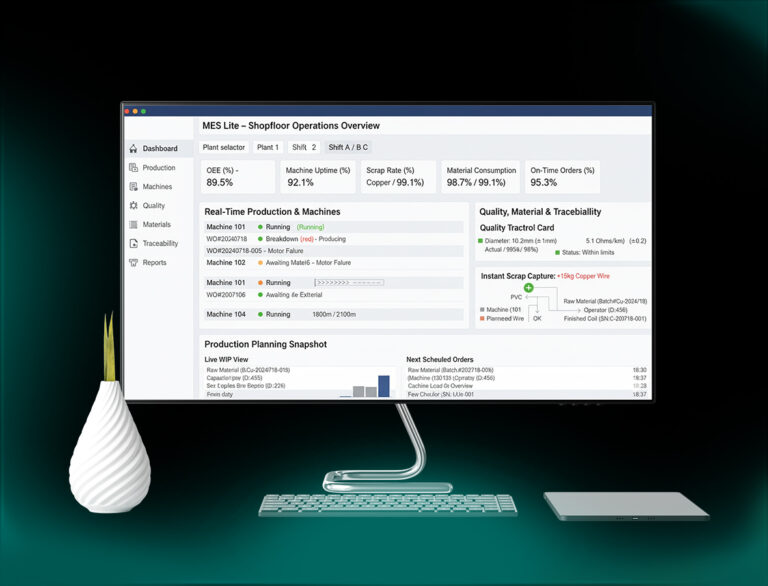
Task: Click the Reports trophy icon
Action: pyautogui.click(x=133, y=262)
